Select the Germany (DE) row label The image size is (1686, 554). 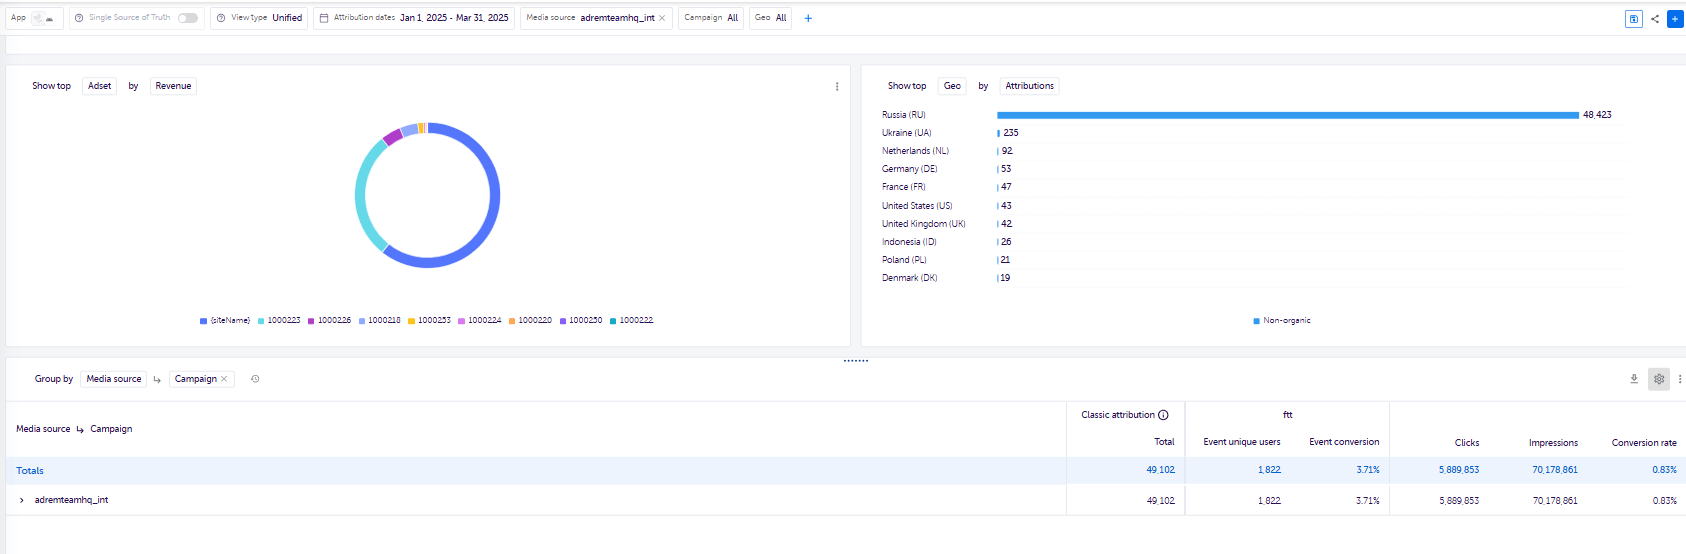[x=909, y=169]
